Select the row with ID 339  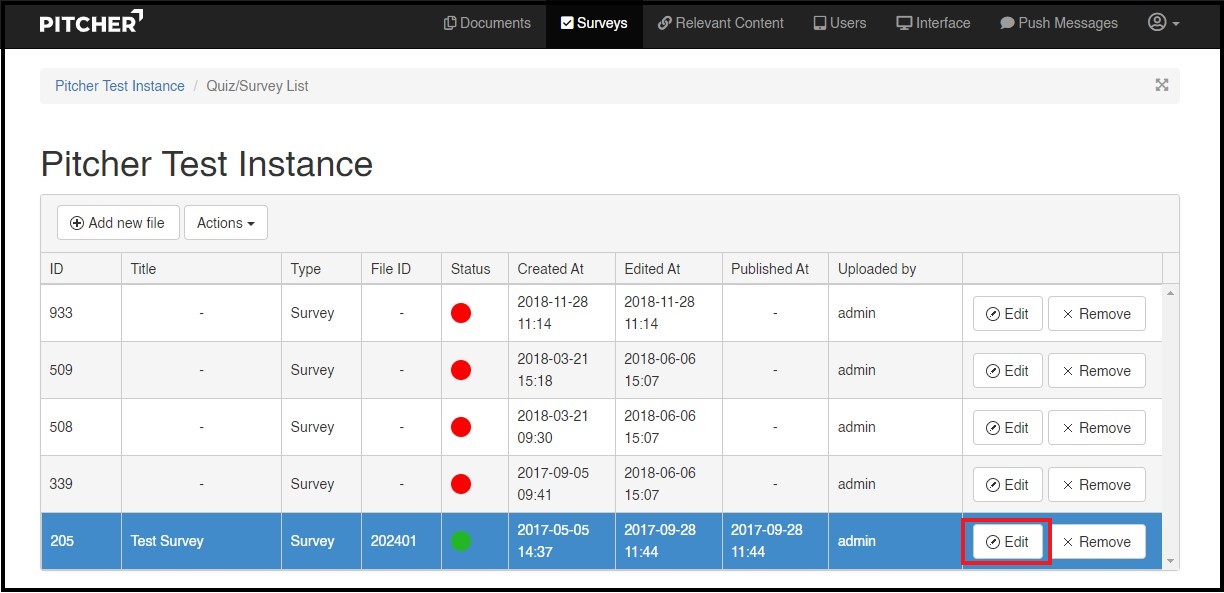pos(62,484)
